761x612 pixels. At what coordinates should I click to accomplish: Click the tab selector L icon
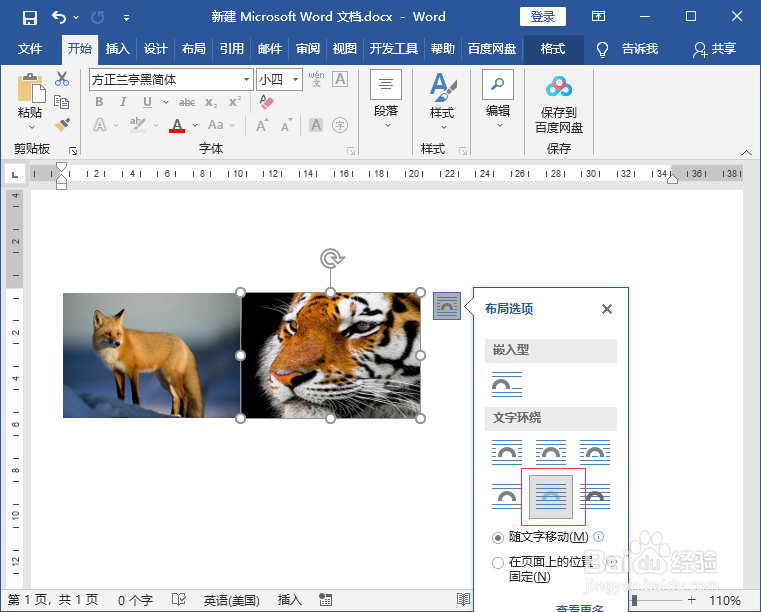pyautogui.click(x=15, y=174)
